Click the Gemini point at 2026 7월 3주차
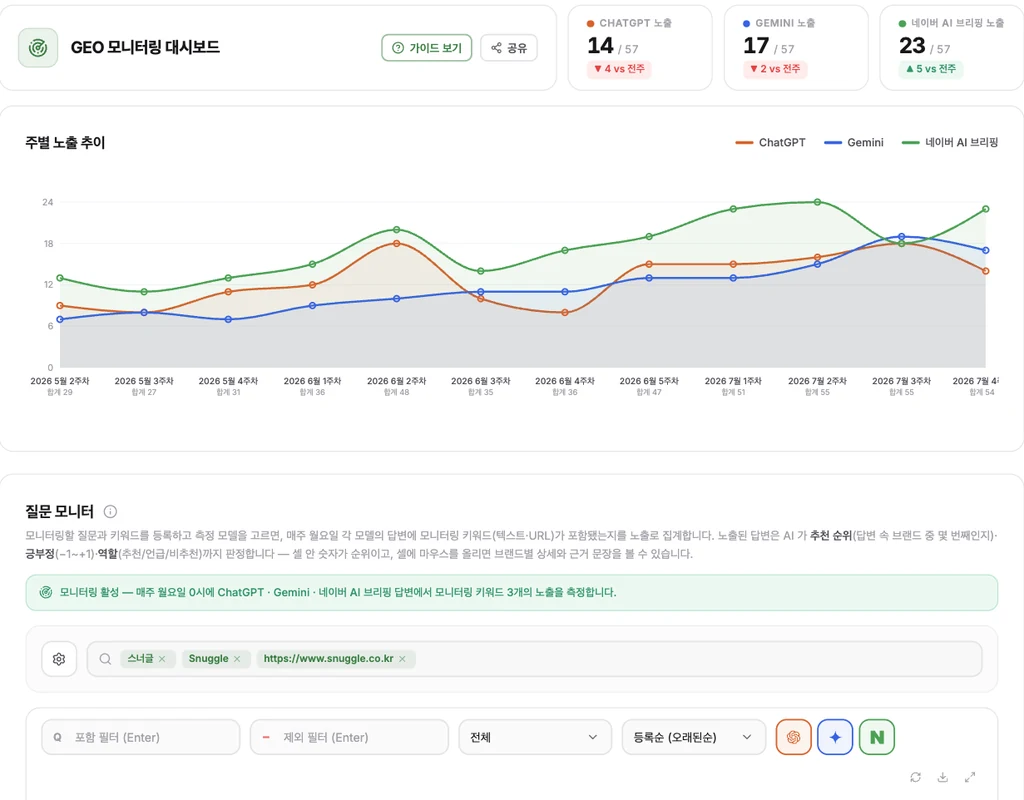 [x=902, y=236]
